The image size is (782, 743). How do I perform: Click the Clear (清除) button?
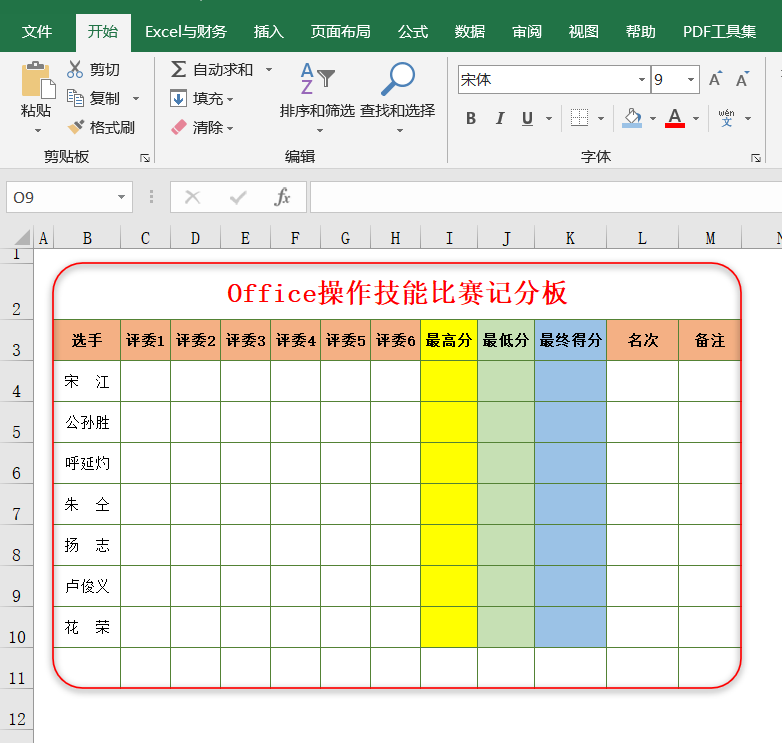201,128
